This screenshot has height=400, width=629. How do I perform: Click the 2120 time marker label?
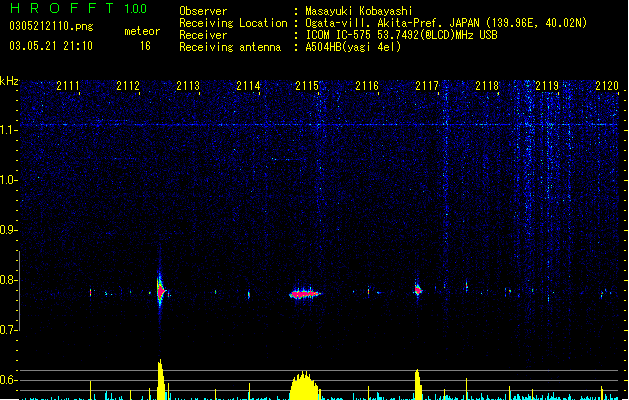607,86
